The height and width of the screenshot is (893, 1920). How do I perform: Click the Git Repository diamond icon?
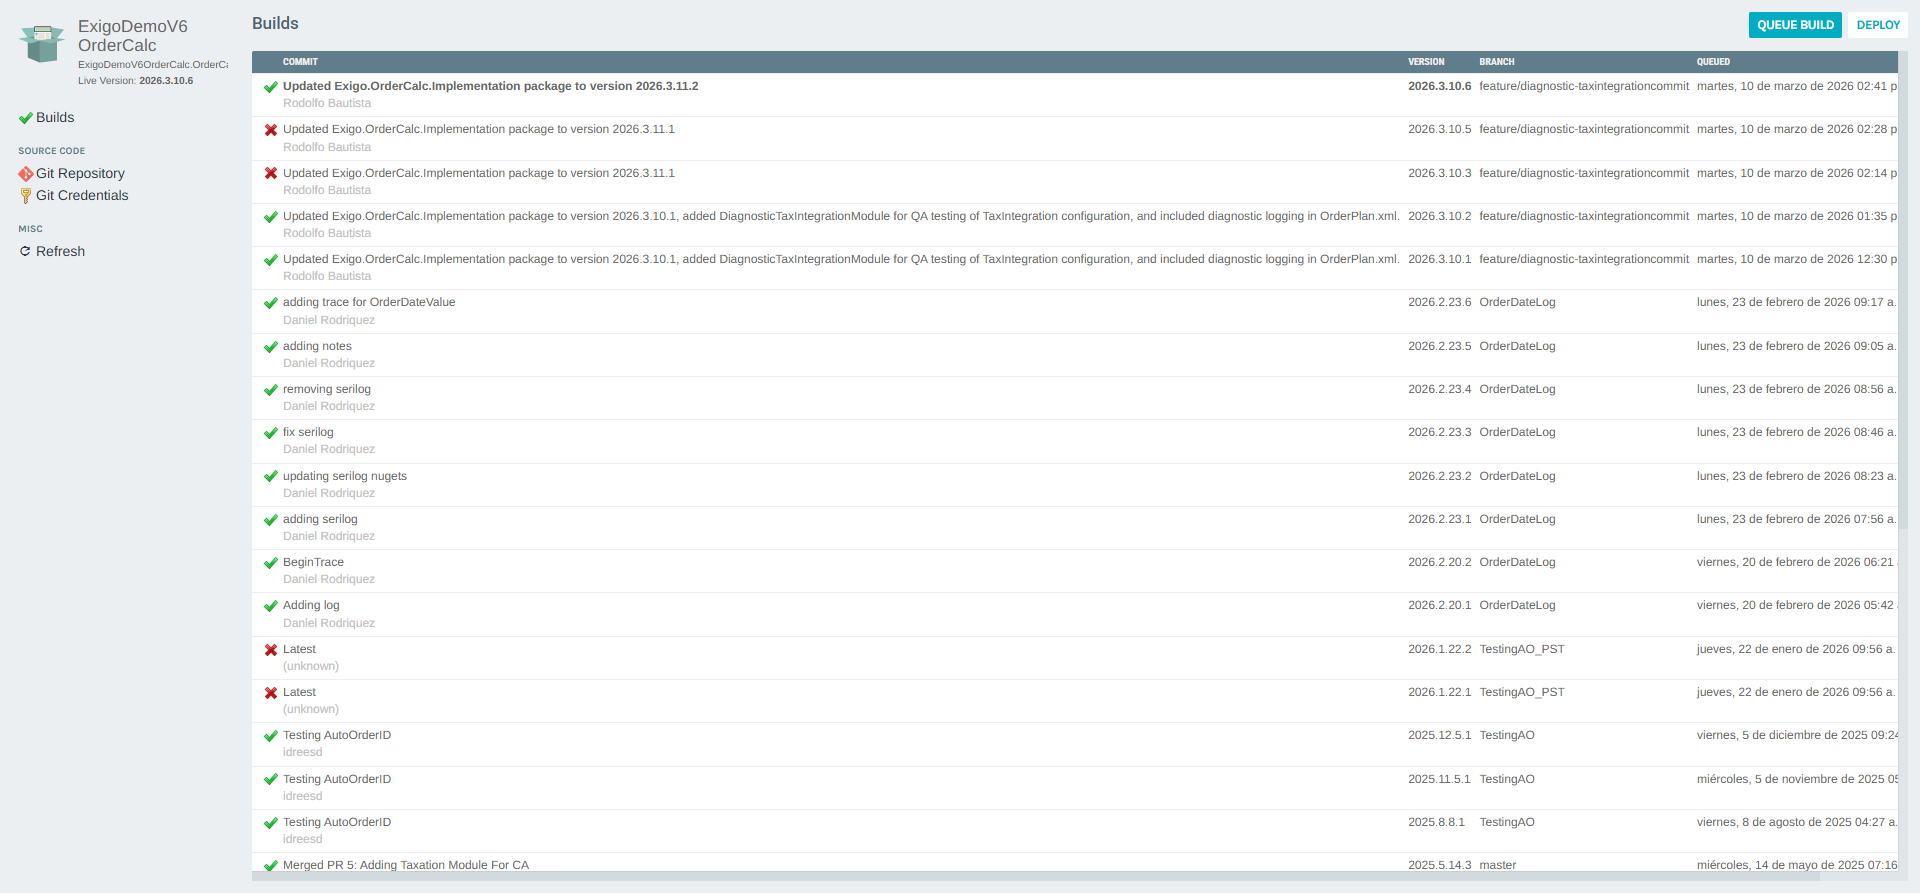(x=25, y=174)
